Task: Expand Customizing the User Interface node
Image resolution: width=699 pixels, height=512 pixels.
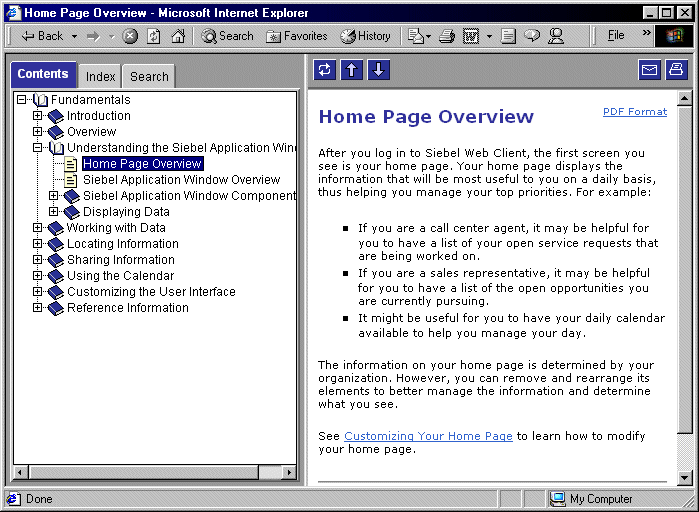Action: (x=37, y=291)
